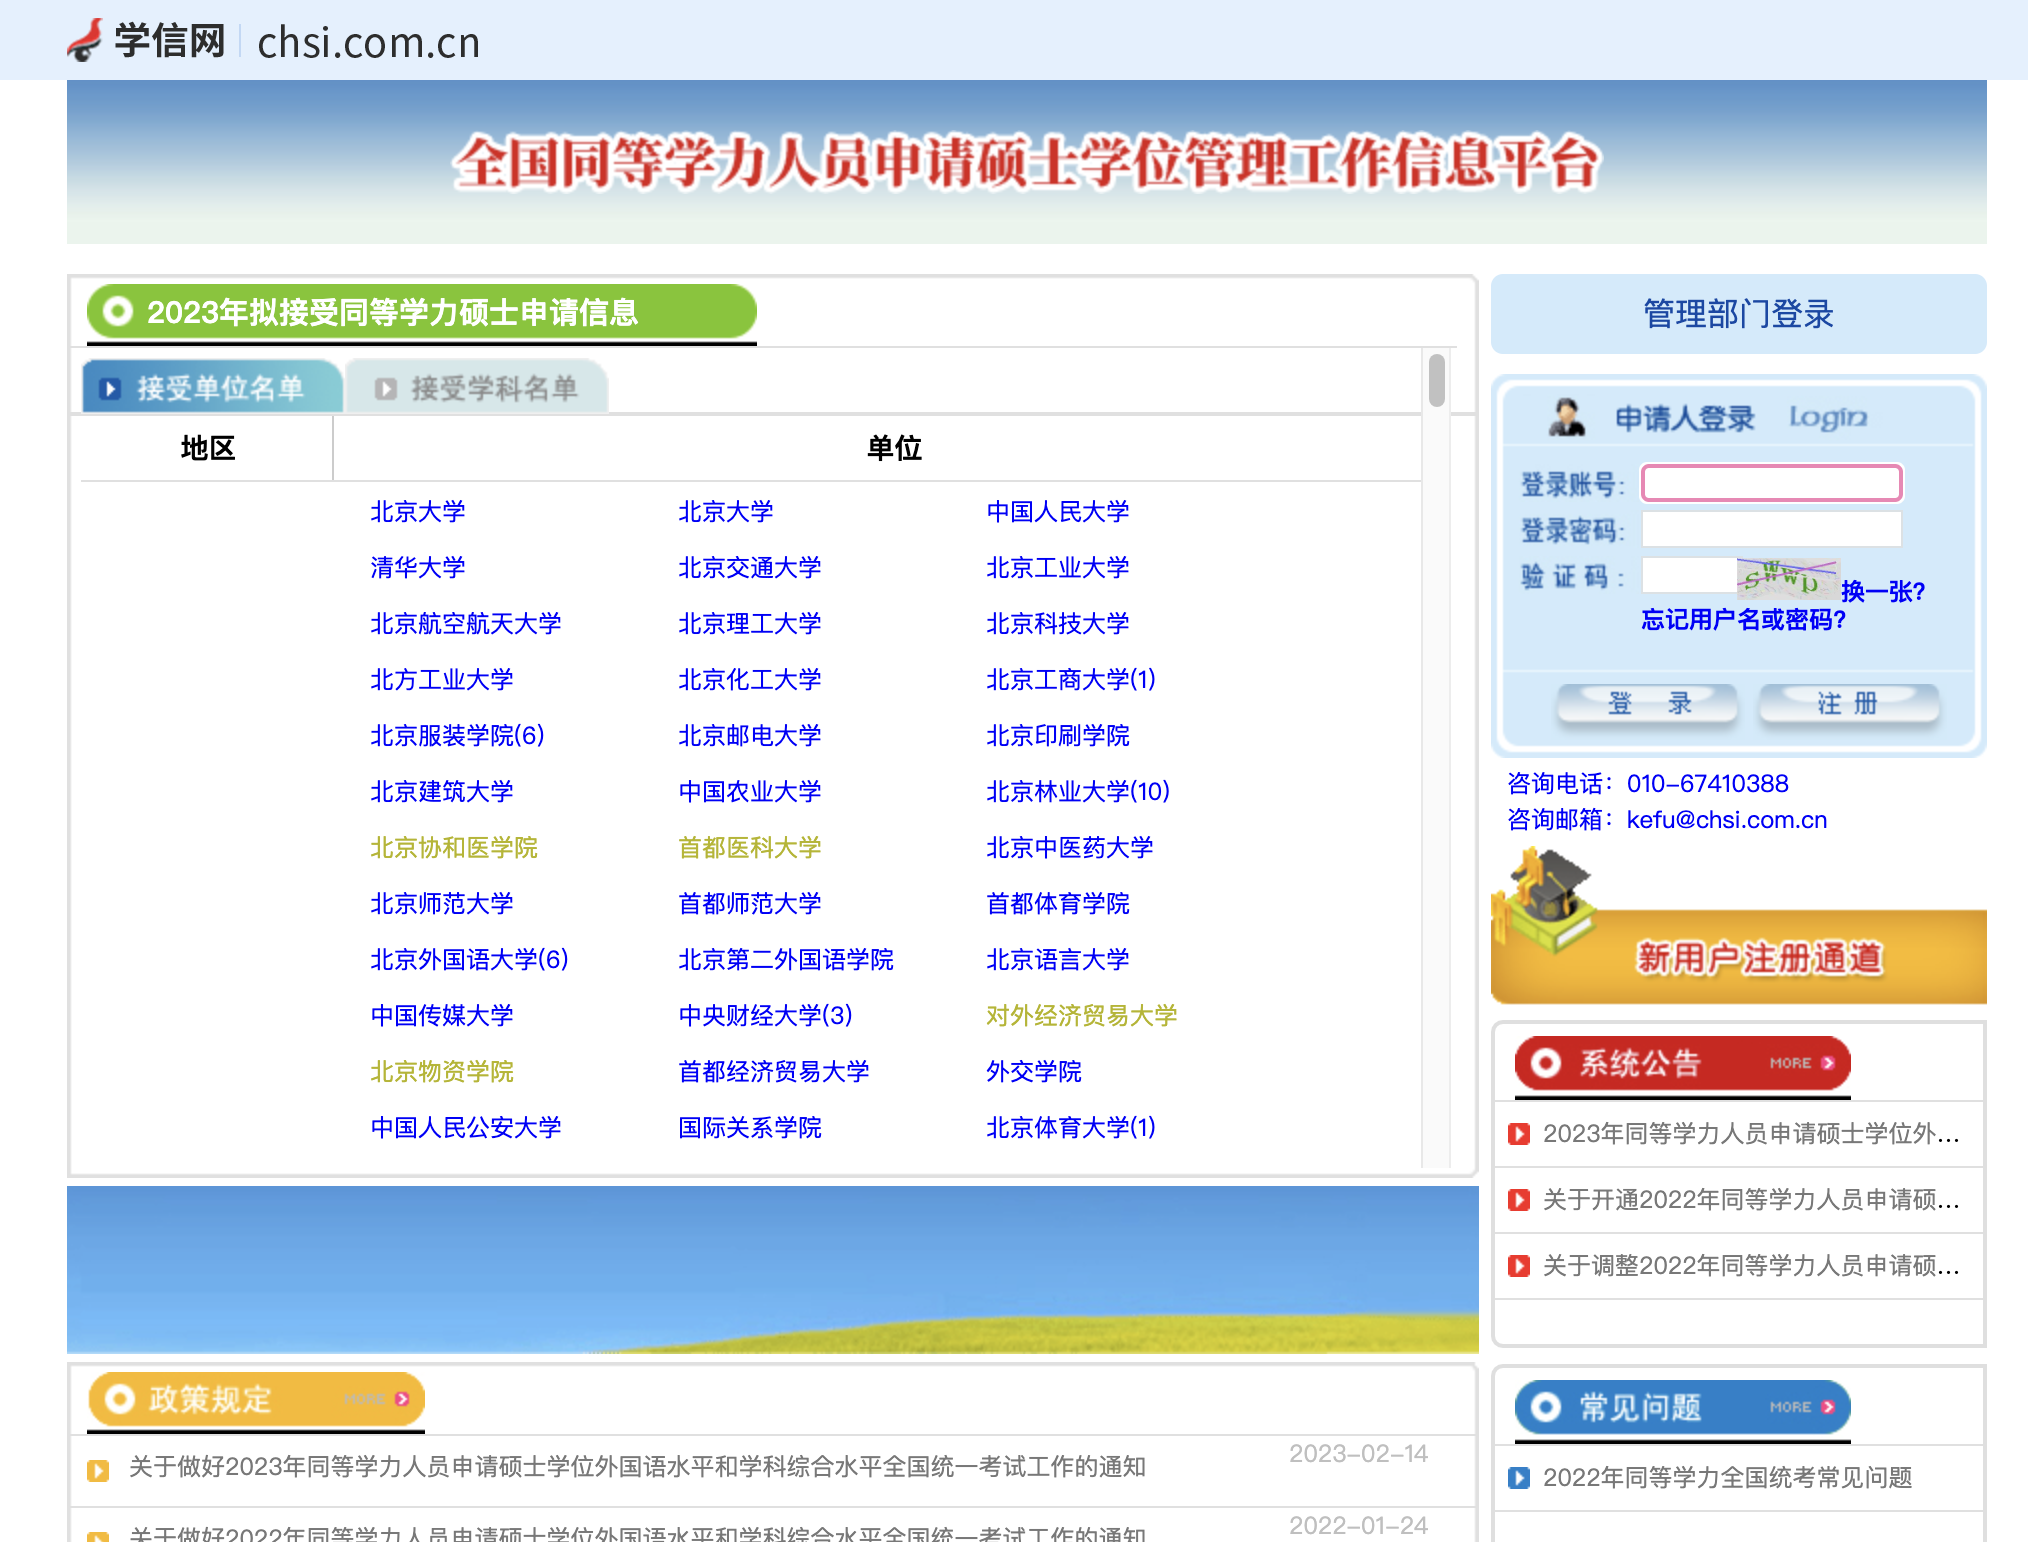Viewport: 2028px width, 1542px height.
Task: Open MORE in 常见问题 header
Action: pos(1802,1407)
